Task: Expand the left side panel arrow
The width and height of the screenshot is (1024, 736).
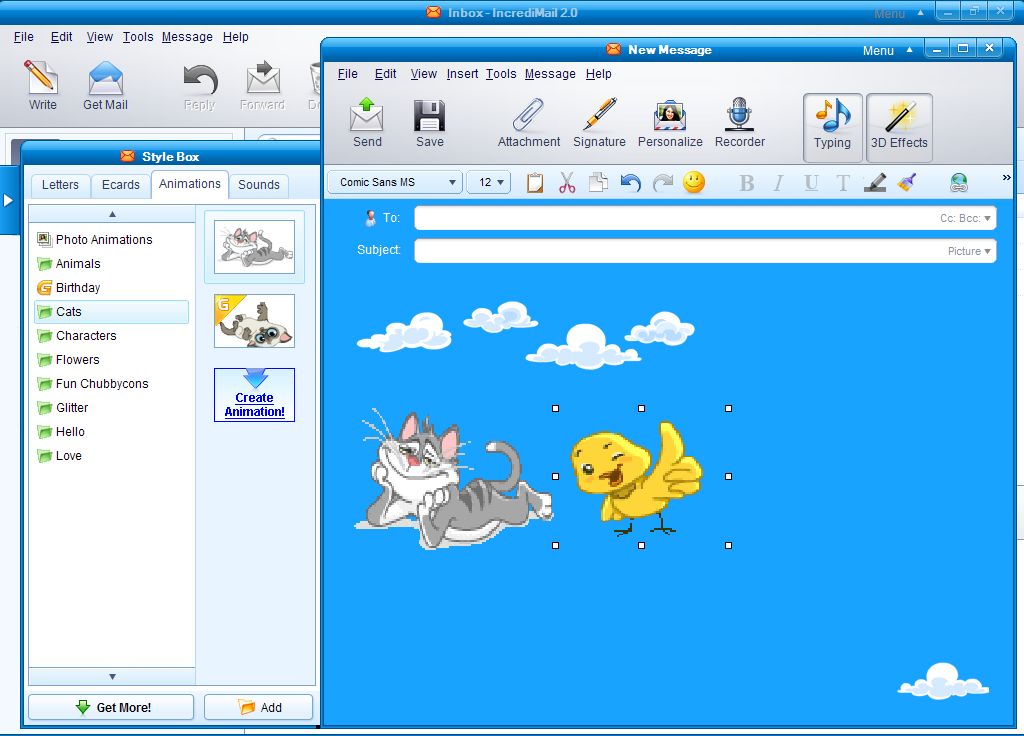Action: point(8,200)
